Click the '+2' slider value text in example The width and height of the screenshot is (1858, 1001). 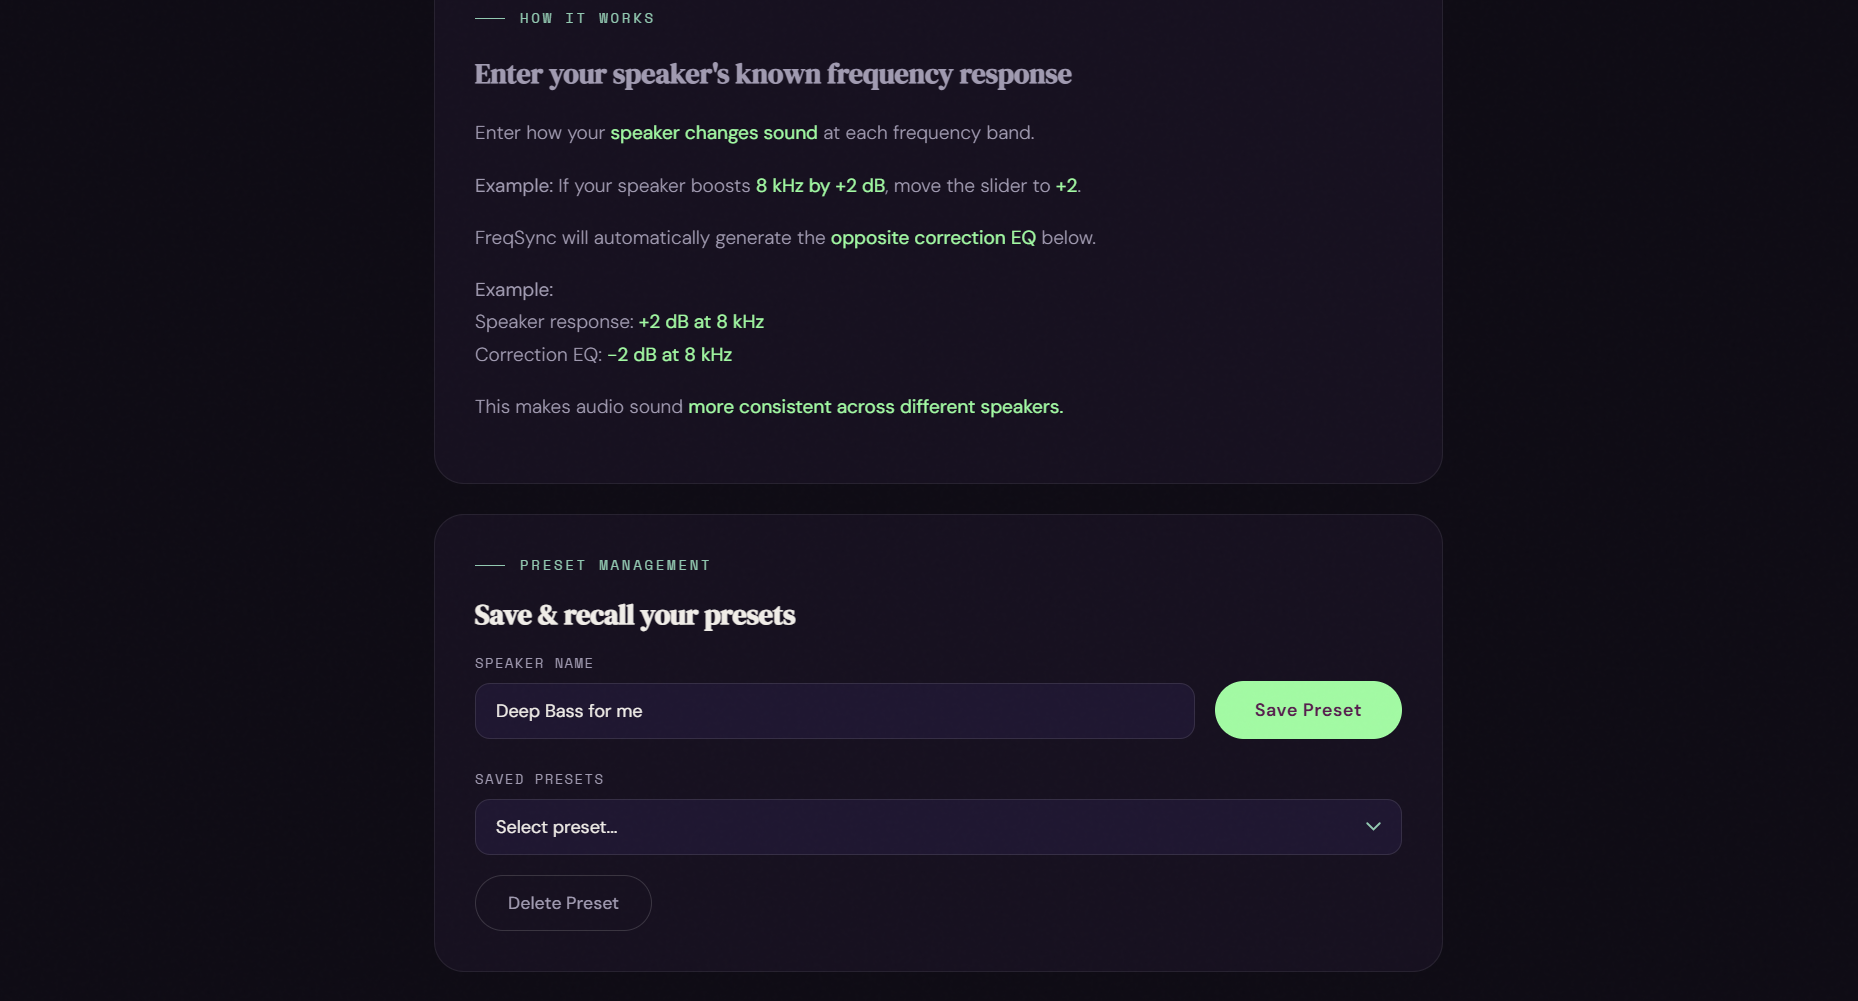click(1067, 186)
